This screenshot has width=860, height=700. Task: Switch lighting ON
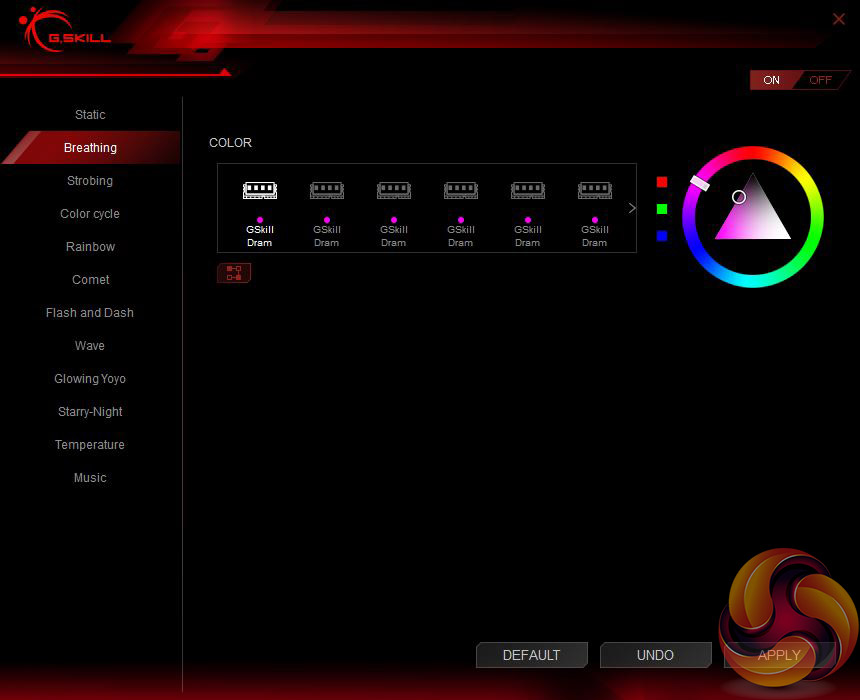point(771,80)
